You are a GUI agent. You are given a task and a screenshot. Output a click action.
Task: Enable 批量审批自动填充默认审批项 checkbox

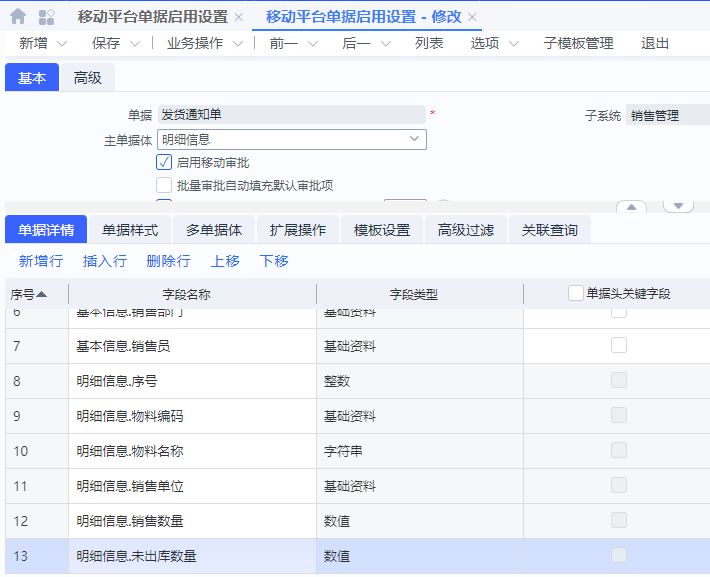coord(164,185)
